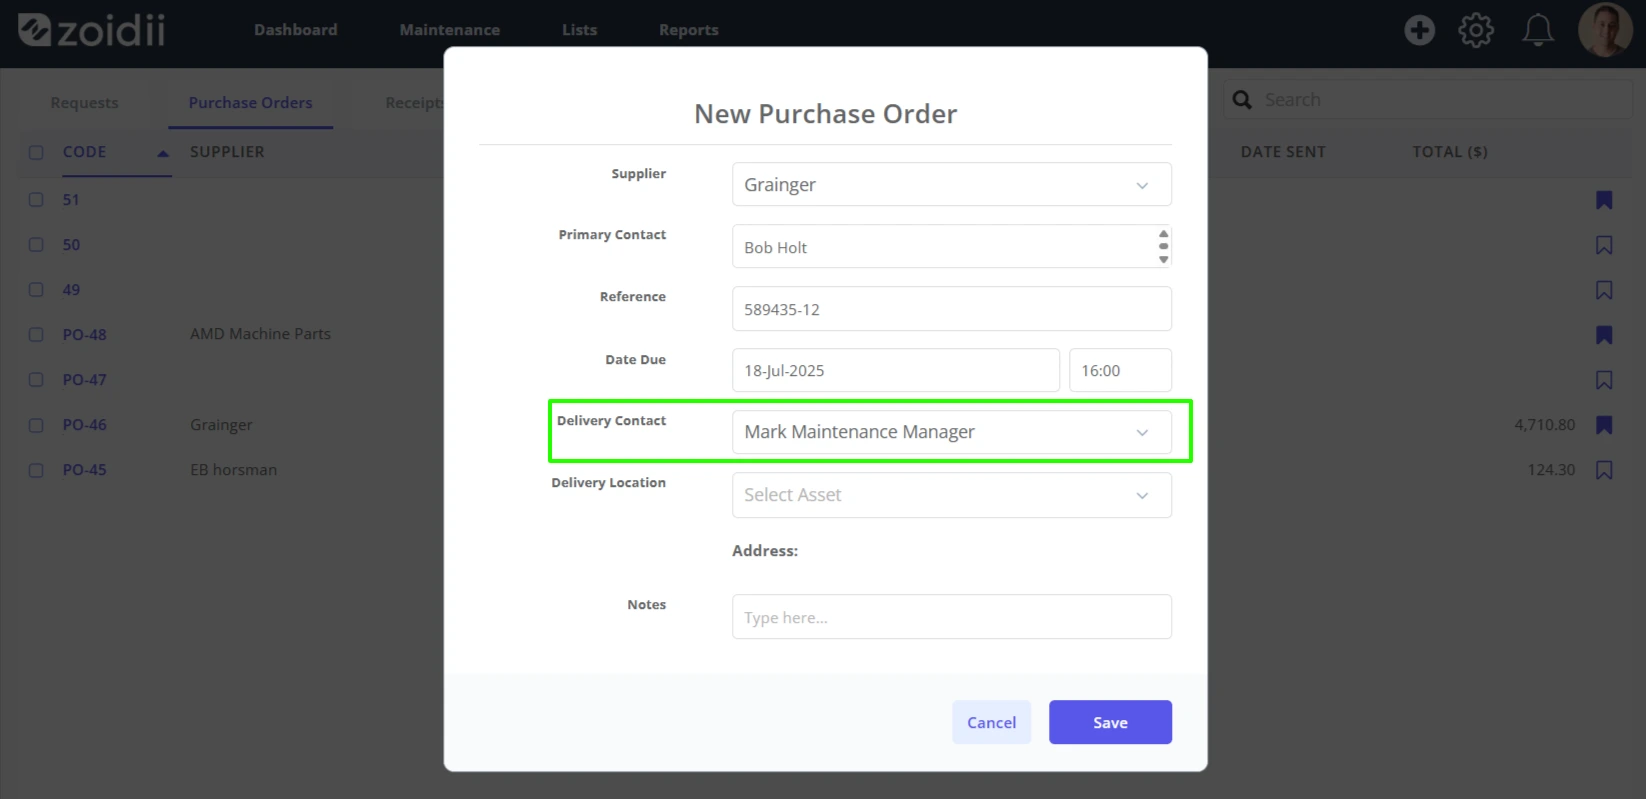Viewport: 1646px width, 799px height.
Task: Open the Supplier dropdown showing Grainger
Action: pos(951,185)
